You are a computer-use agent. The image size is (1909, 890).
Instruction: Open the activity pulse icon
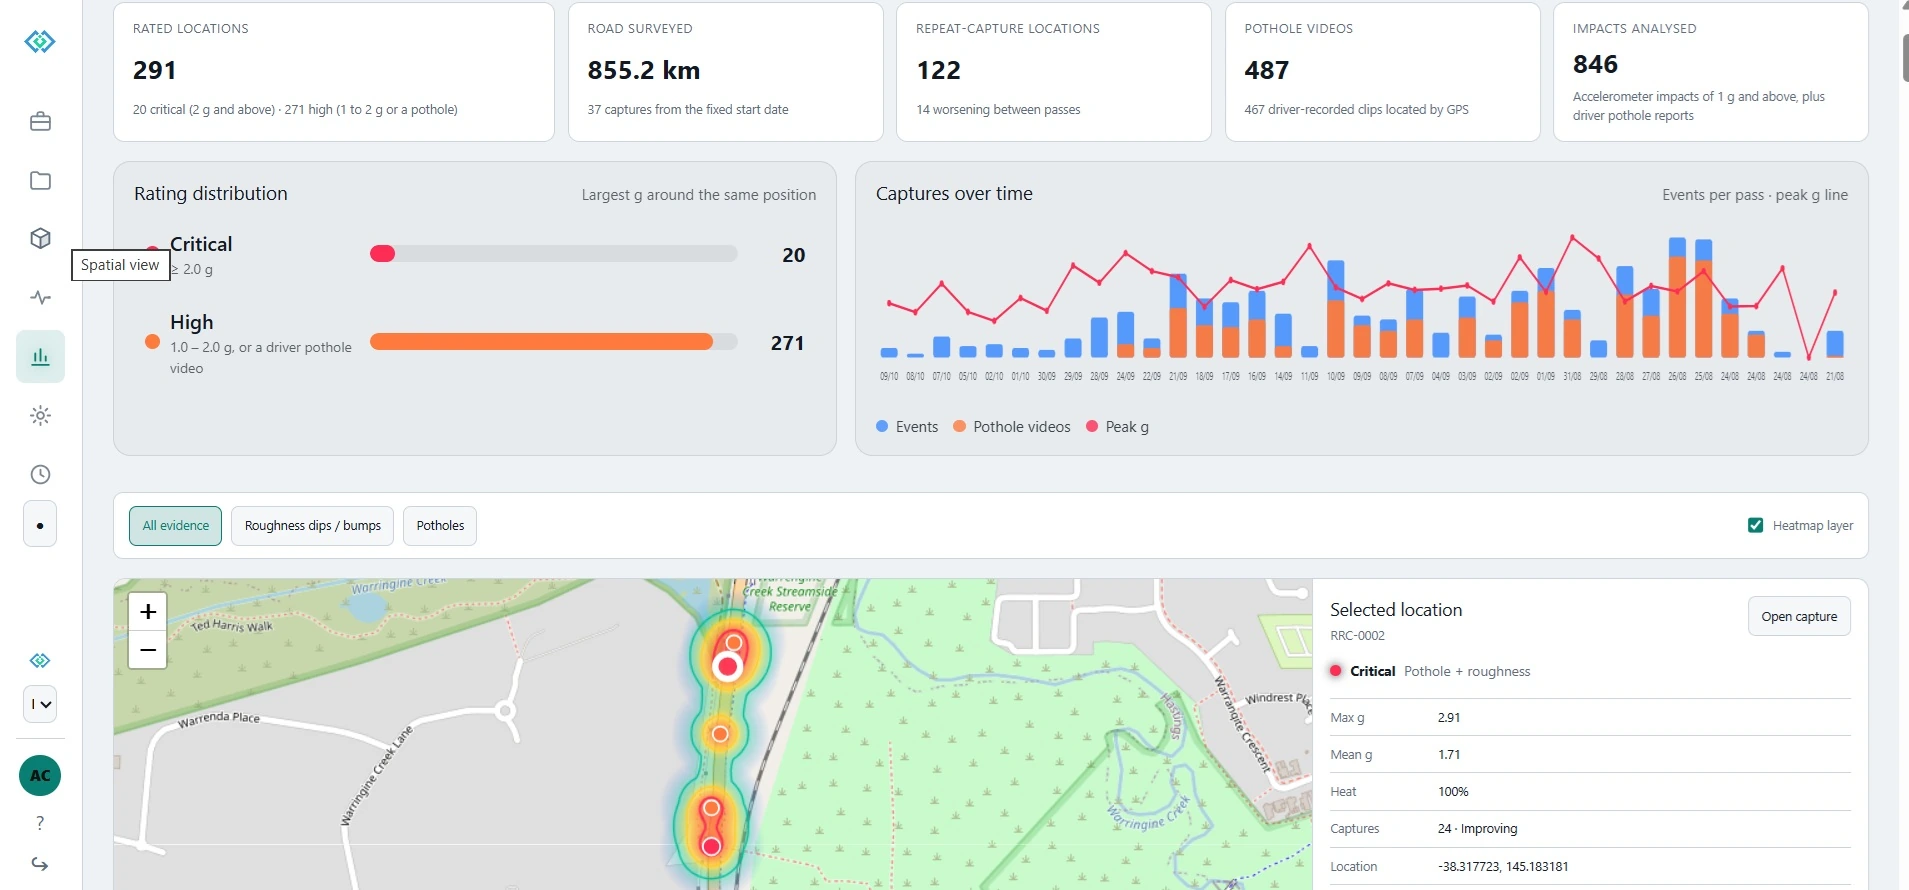(x=40, y=298)
